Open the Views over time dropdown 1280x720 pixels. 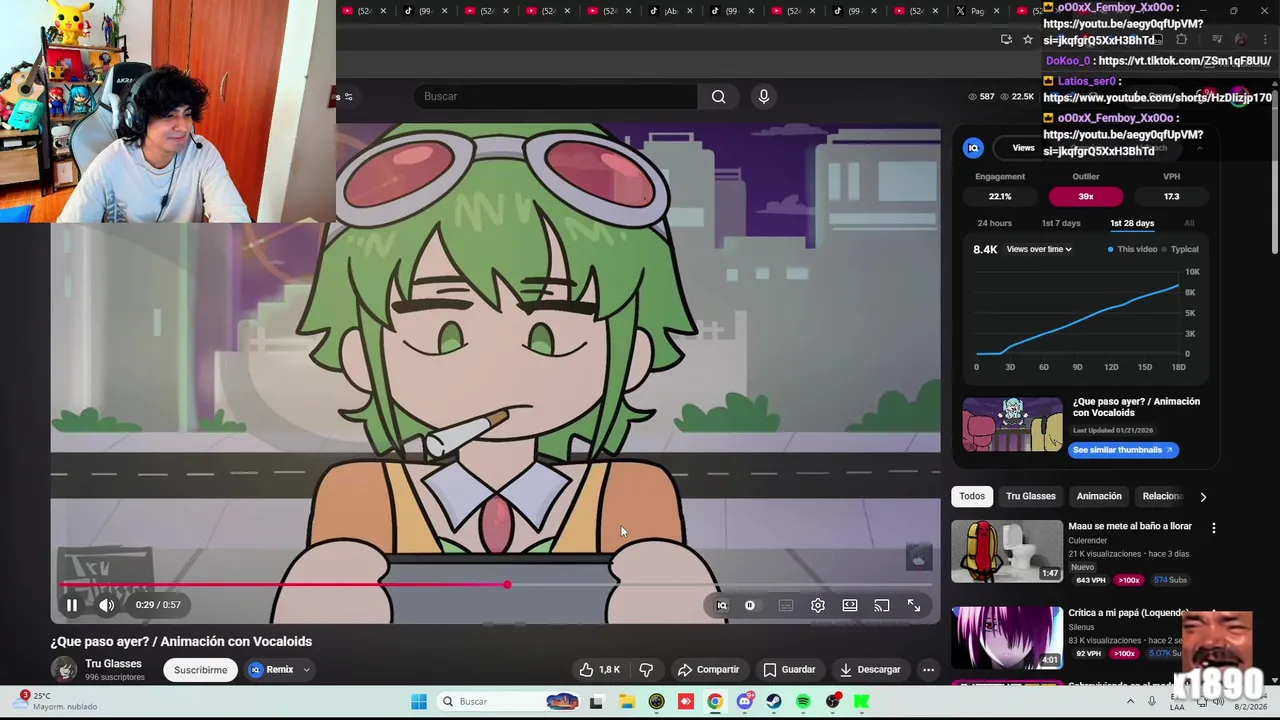click(x=1039, y=249)
